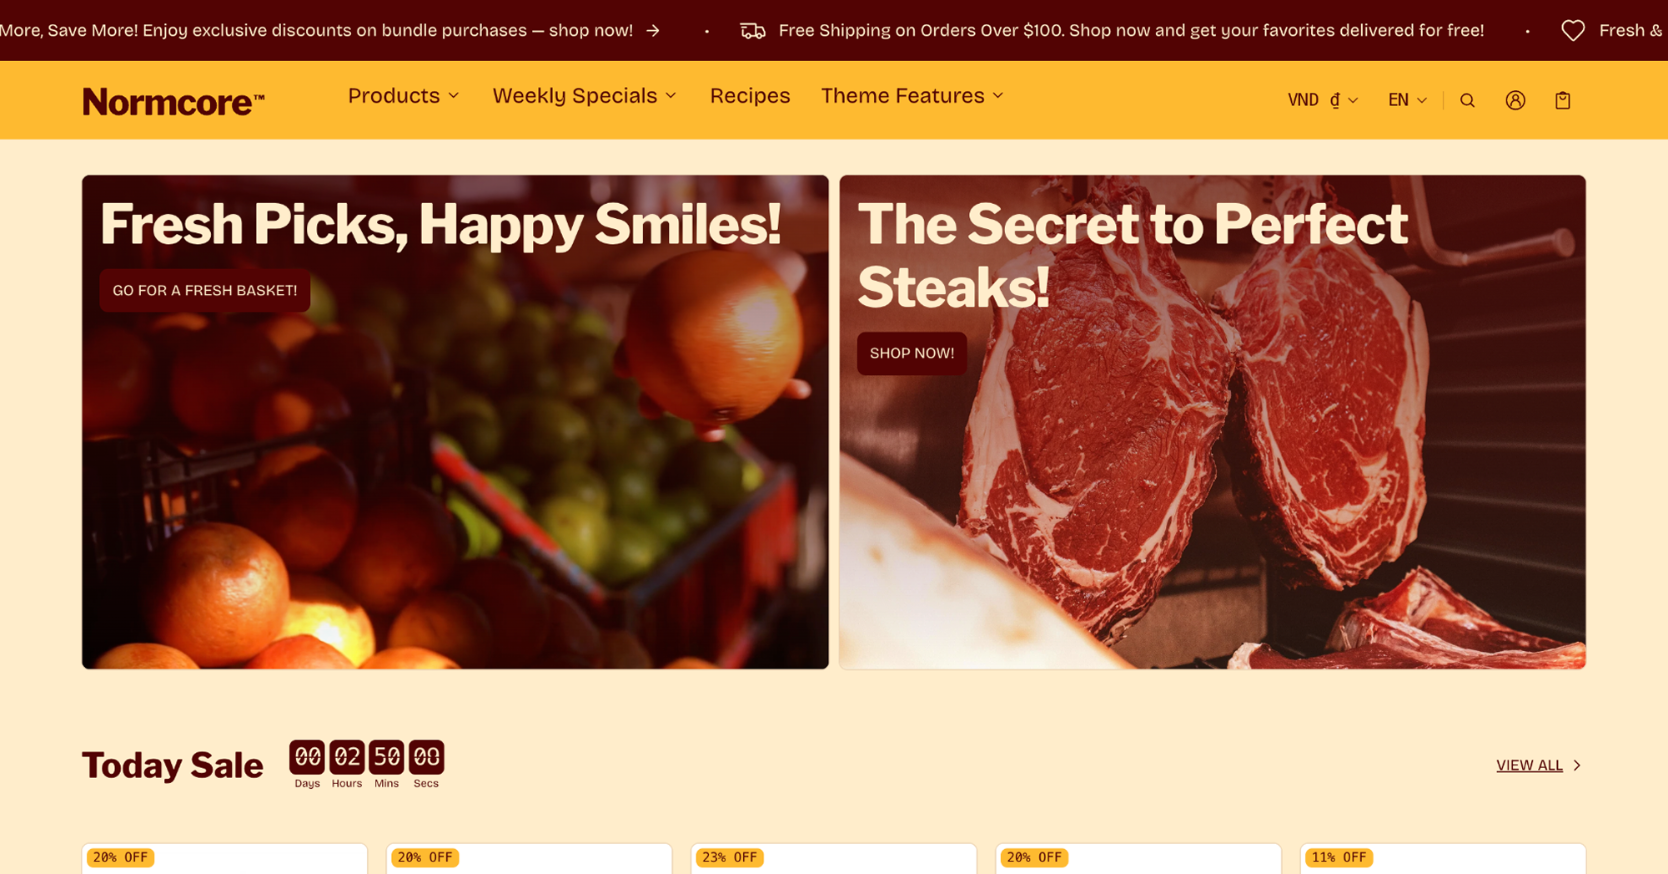Expand the Products dropdown menu
Image resolution: width=1668 pixels, height=874 pixels.
pos(404,96)
